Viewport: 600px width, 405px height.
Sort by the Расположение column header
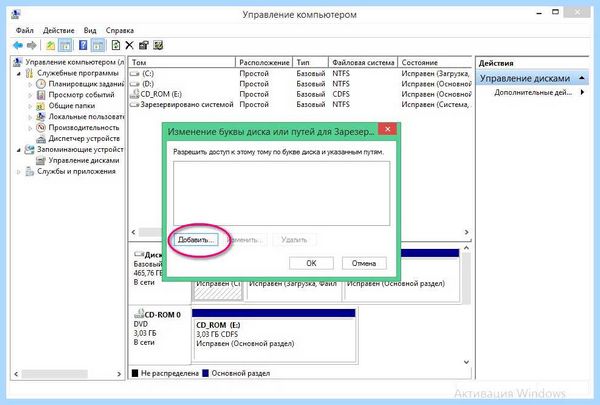264,62
